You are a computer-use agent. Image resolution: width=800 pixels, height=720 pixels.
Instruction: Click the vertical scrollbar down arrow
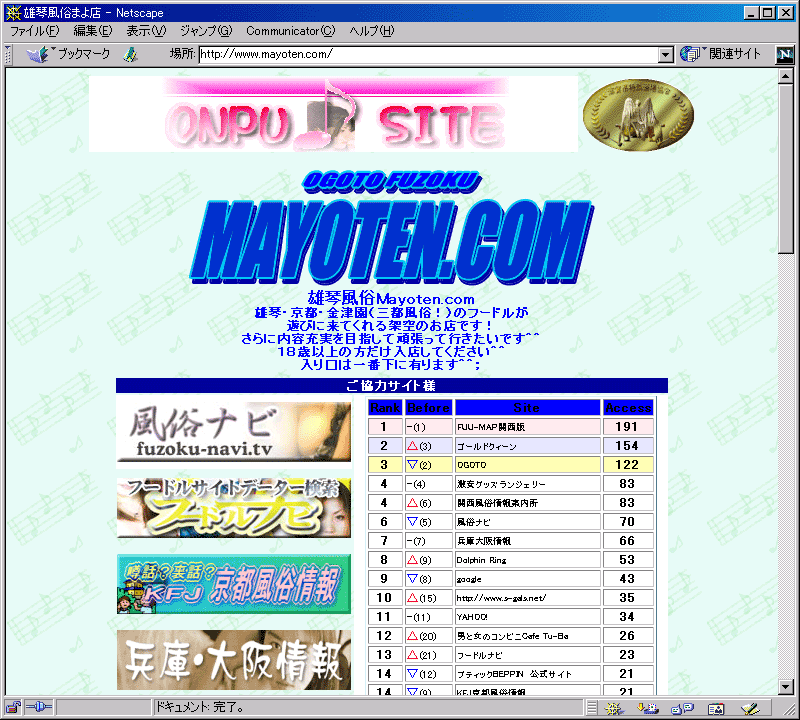(785, 687)
